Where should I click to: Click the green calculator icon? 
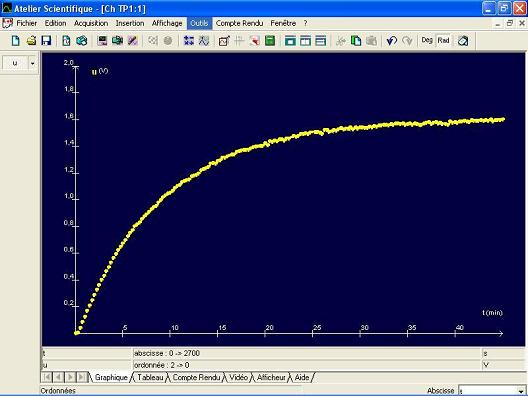pyautogui.click(x=270, y=41)
